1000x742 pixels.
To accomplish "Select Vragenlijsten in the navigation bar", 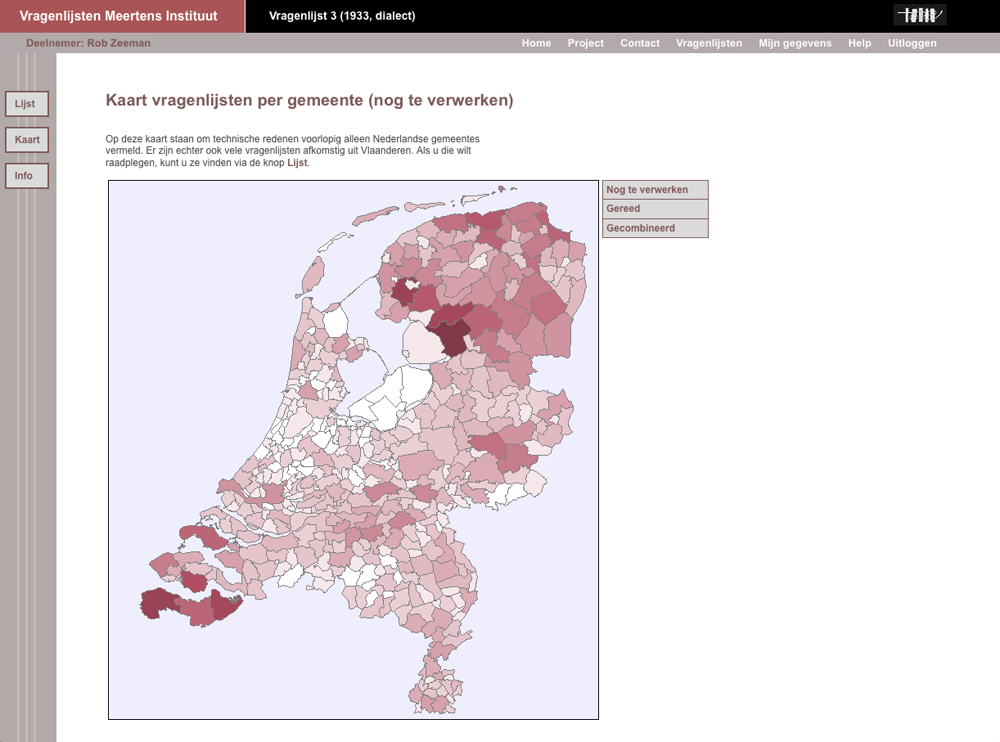I will click(709, 43).
